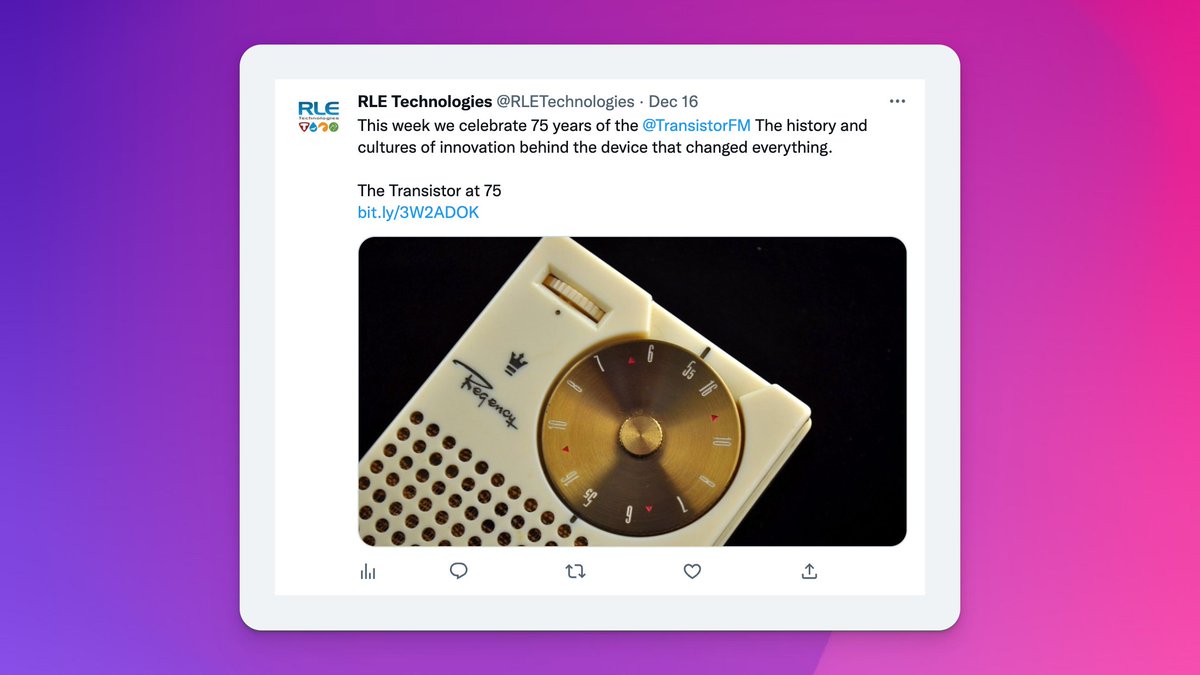Viewport: 1200px width, 675px height.
Task: Open the tweet's more options (three dots) menu
Action: (x=897, y=101)
